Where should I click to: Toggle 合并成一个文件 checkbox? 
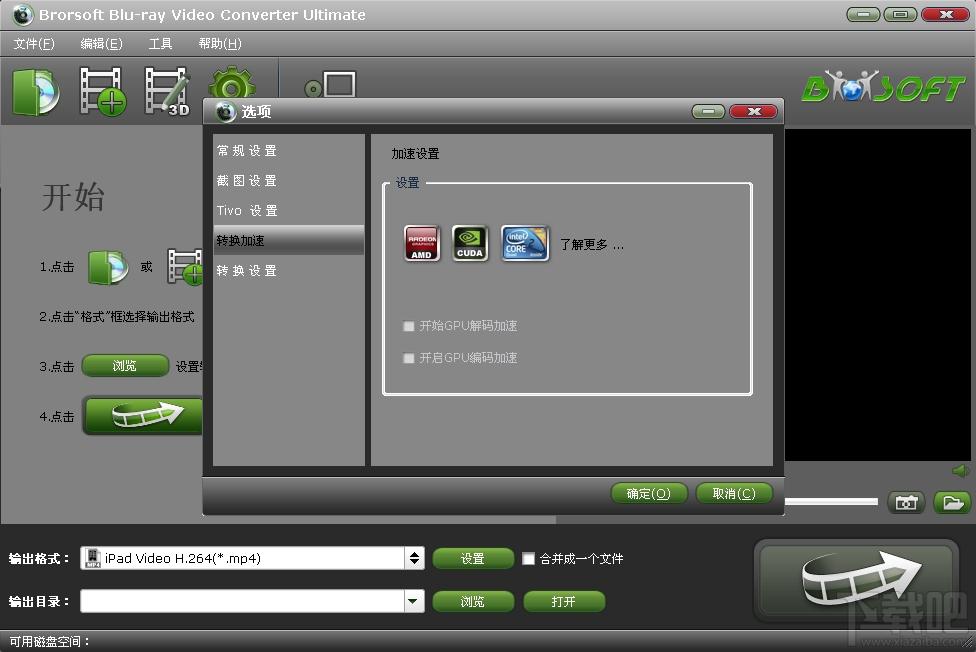point(528,559)
